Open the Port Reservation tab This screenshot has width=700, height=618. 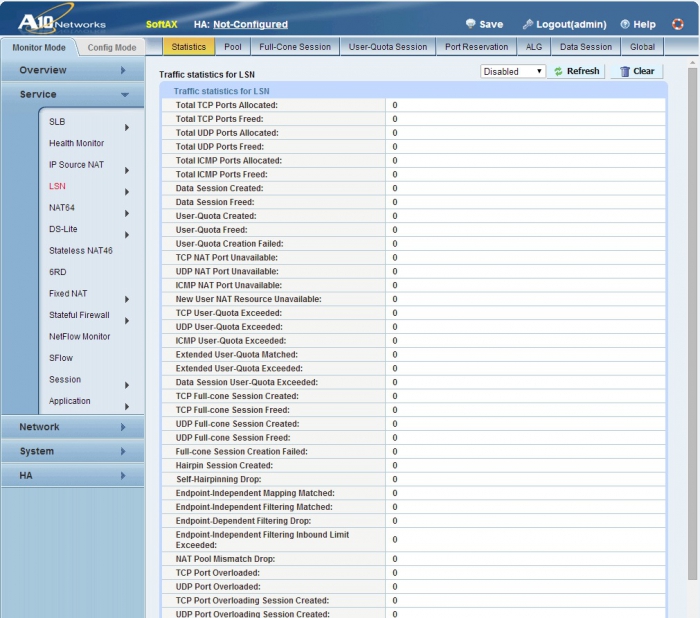point(476,47)
